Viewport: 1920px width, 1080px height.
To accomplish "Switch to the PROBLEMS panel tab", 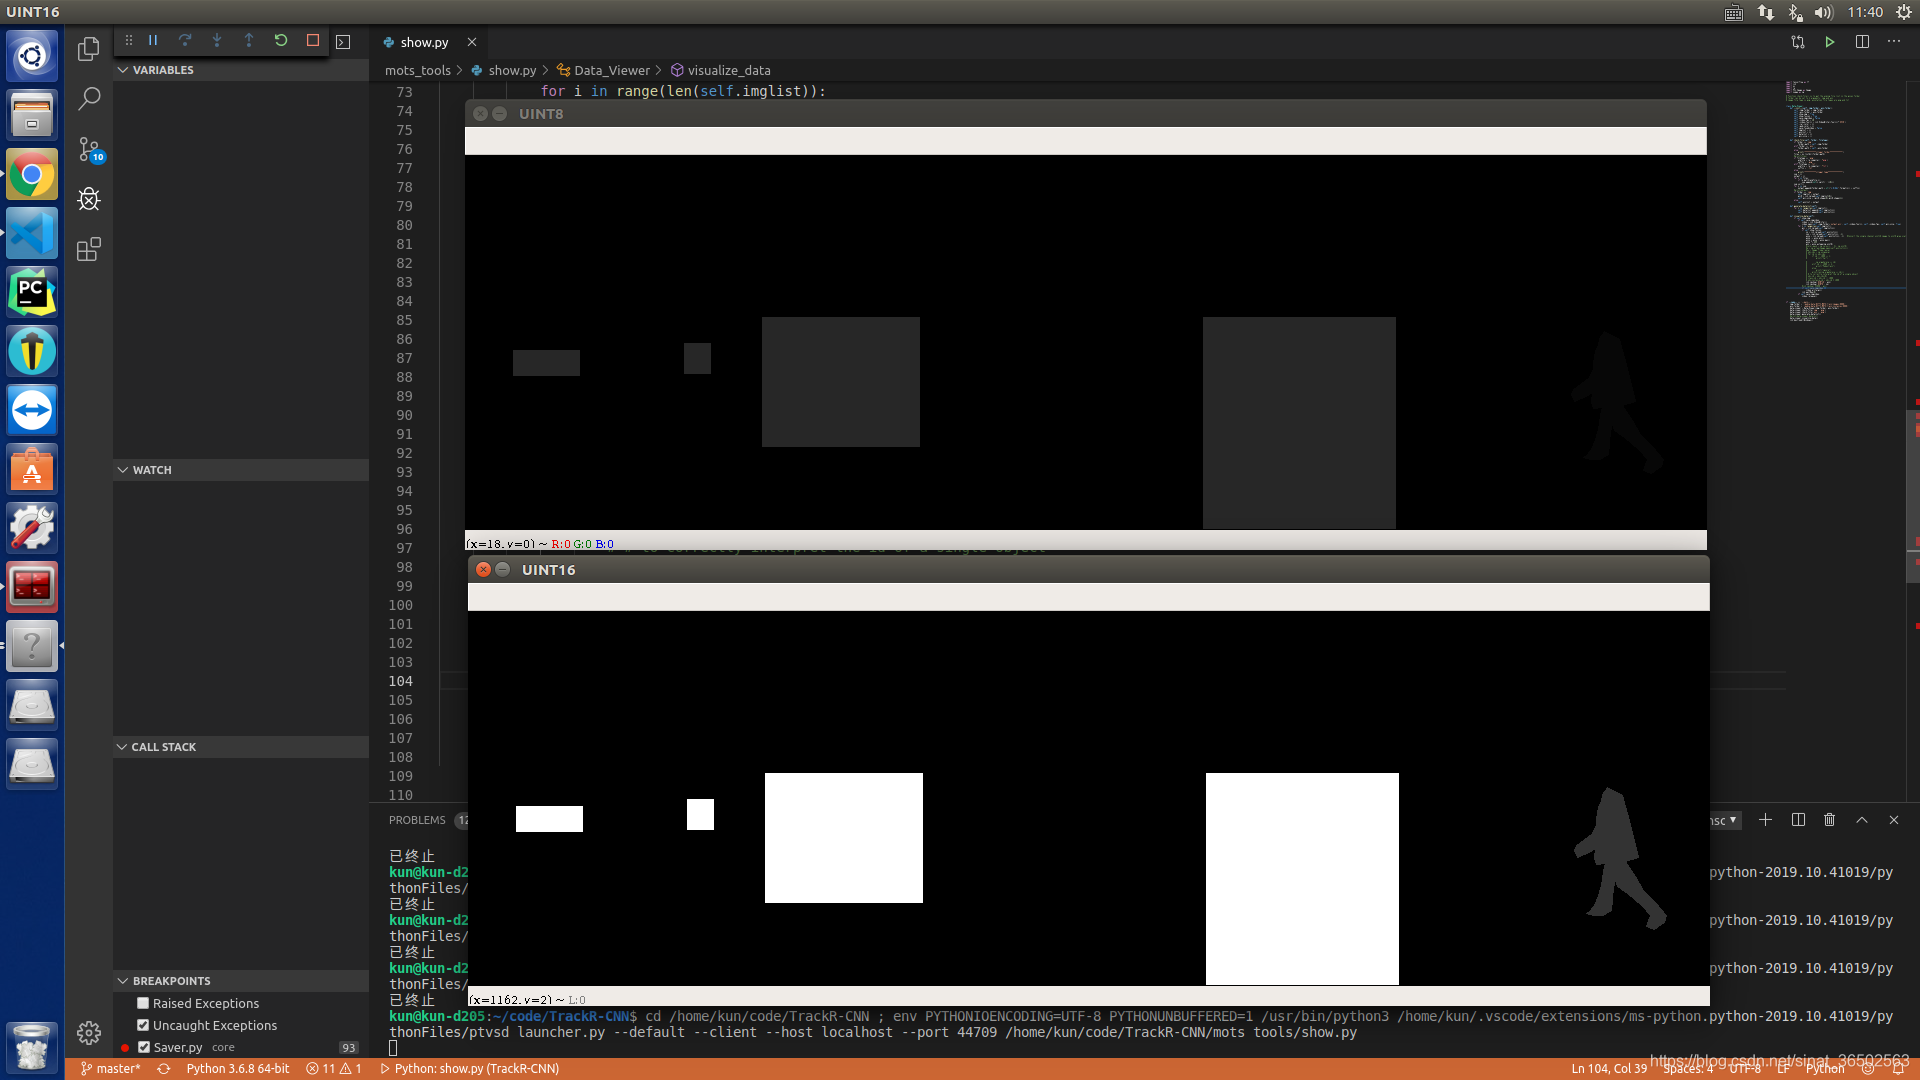I will (417, 820).
